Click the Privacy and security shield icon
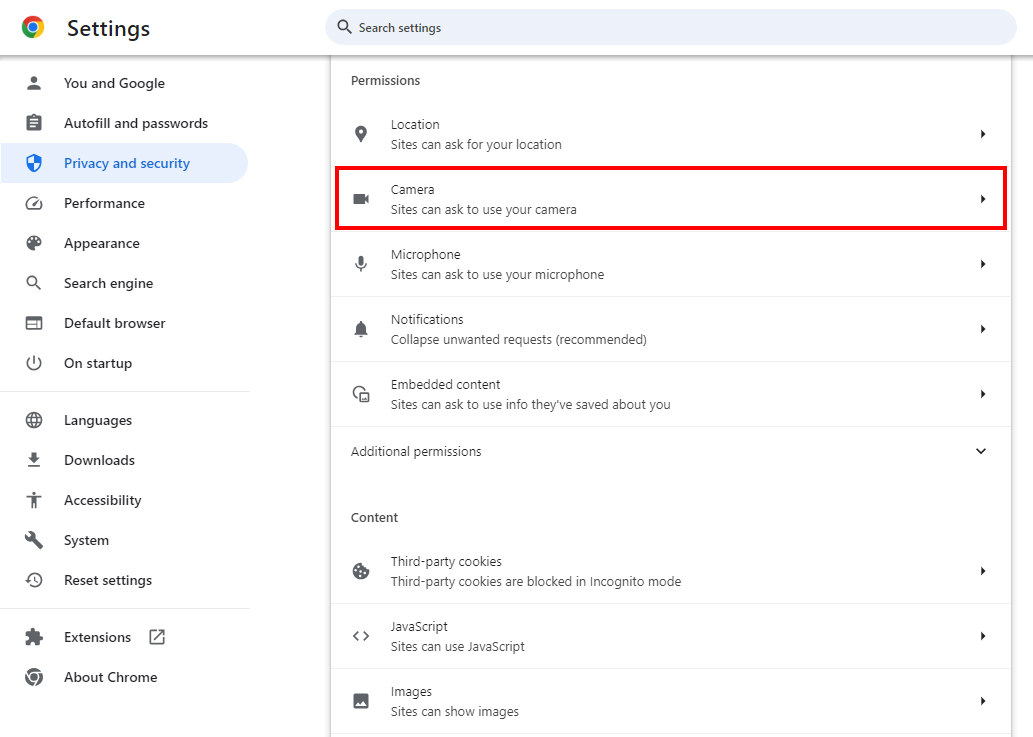 click(34, 163)
